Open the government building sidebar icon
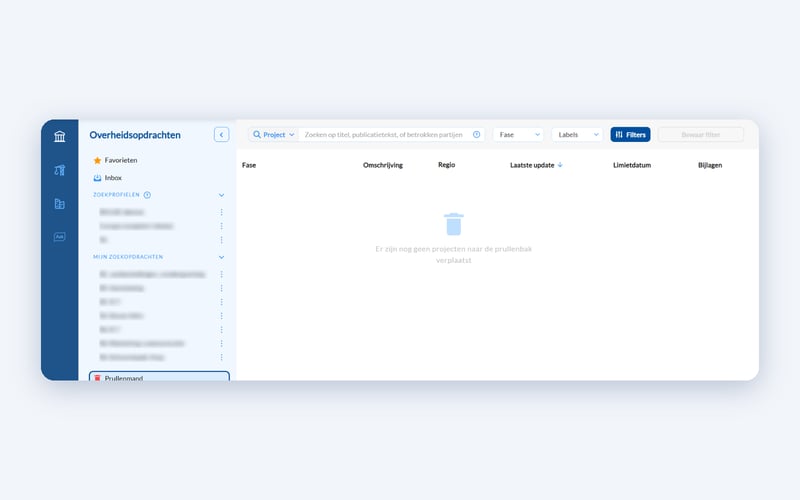Screen dimensions: 800x500 coord(60,136)
